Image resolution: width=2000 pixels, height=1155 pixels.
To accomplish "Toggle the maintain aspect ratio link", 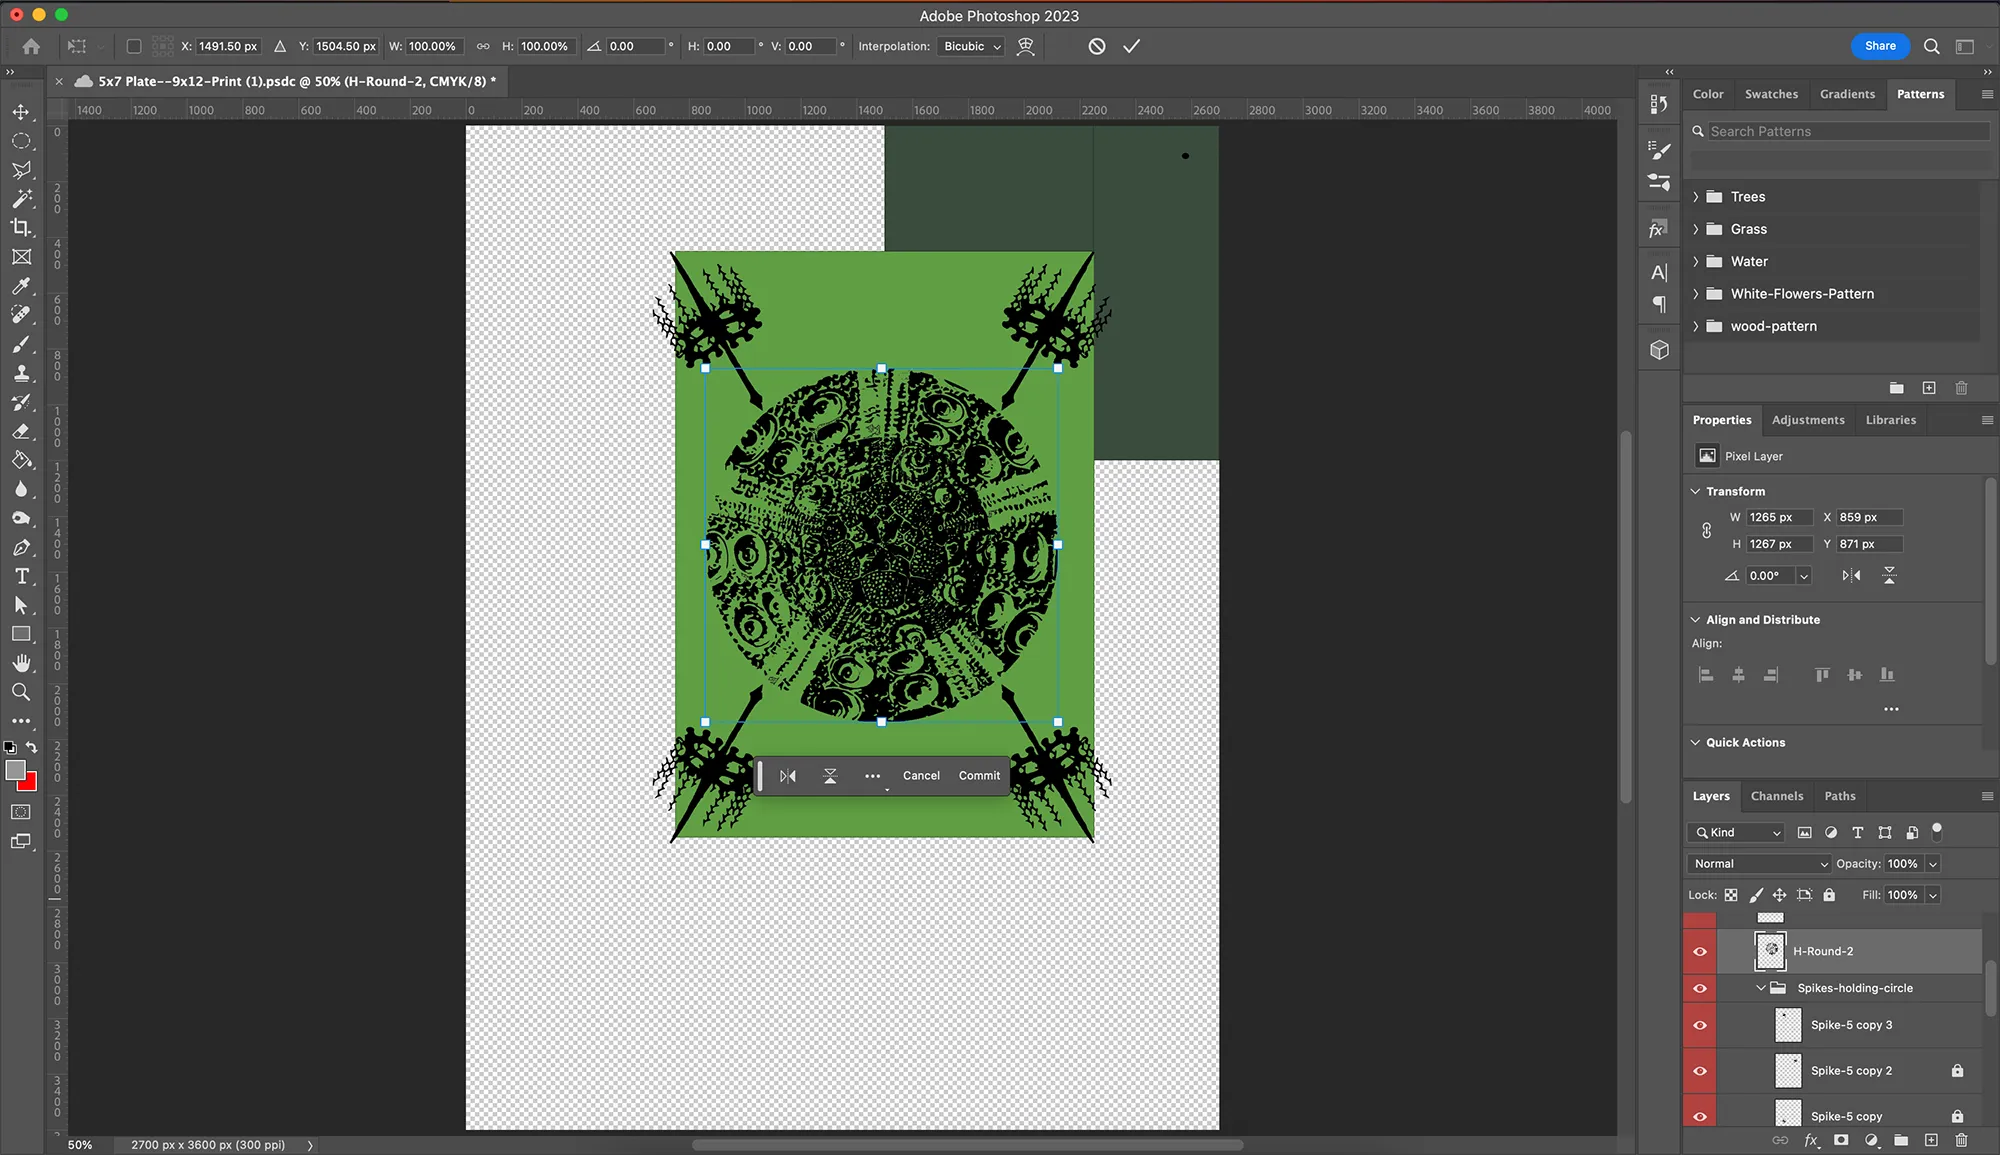I will click(x=483, y=46).
